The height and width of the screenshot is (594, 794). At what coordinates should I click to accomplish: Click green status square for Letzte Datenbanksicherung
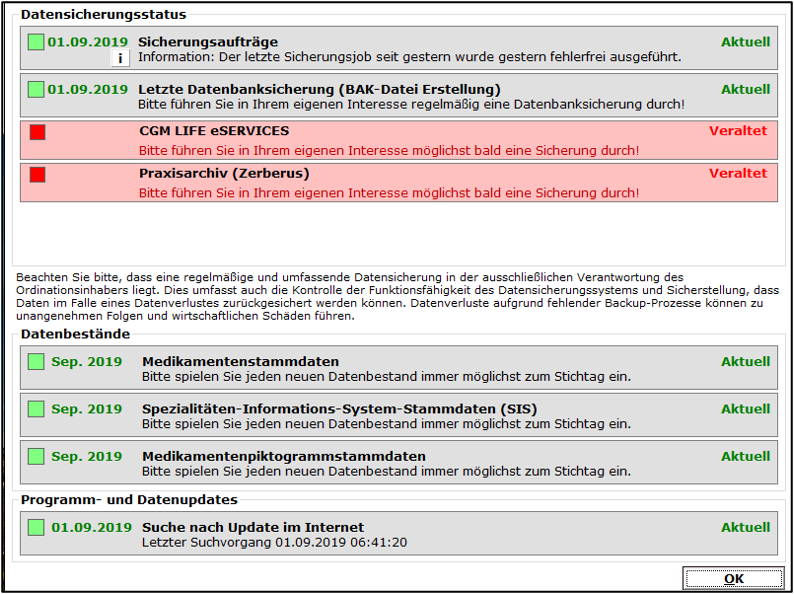pyautogui.click(x=36, y=89)
